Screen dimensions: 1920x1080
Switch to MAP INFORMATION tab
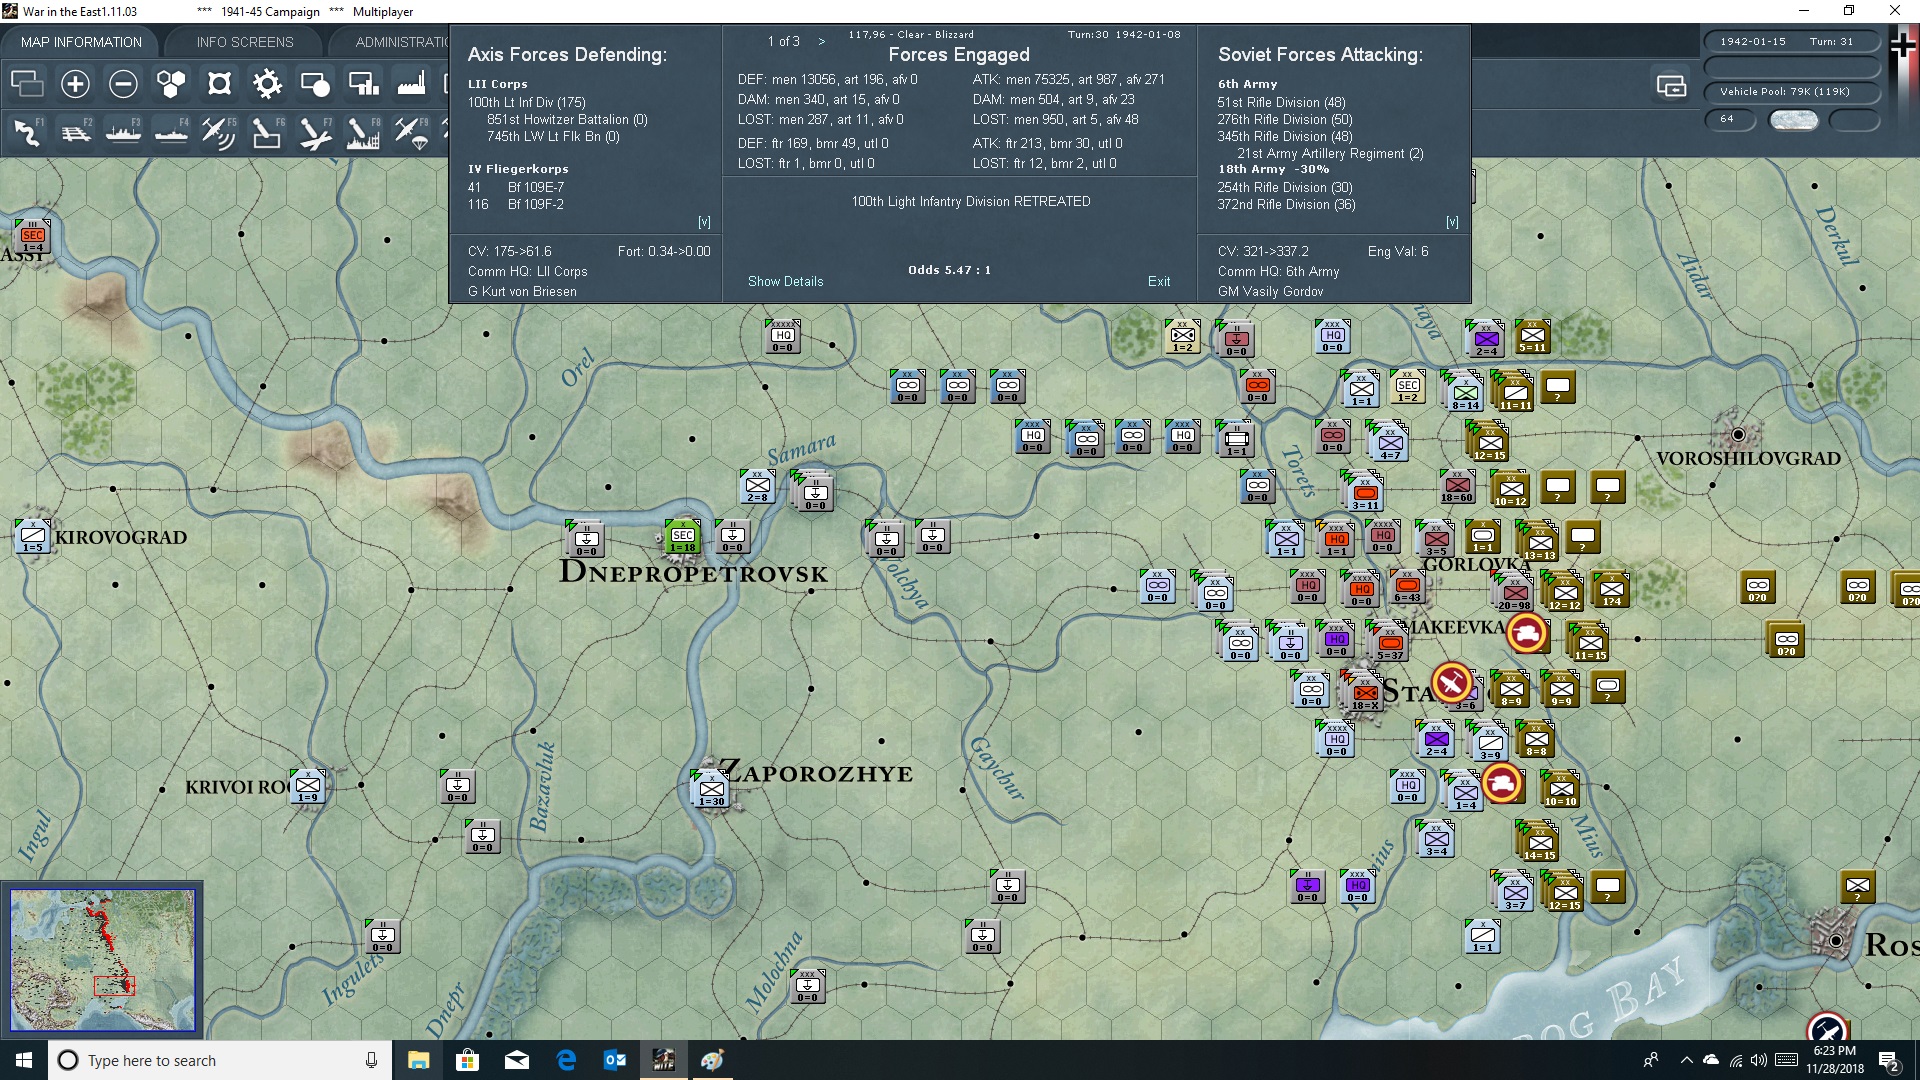tap(81, 42)
